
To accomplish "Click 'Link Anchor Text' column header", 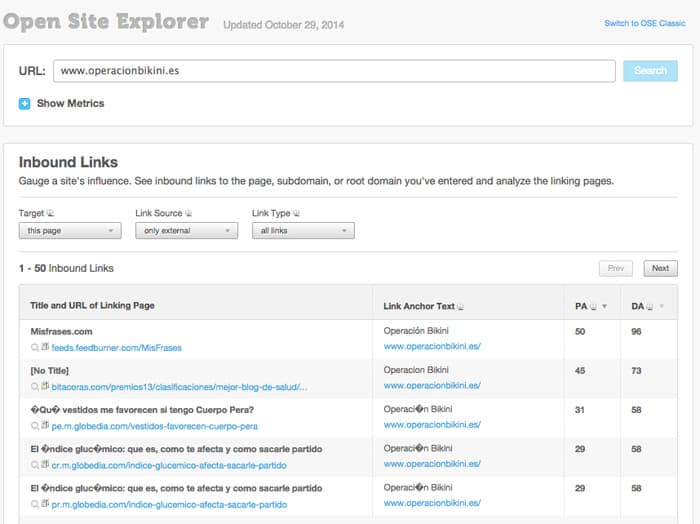I will [x=419, y=307].
